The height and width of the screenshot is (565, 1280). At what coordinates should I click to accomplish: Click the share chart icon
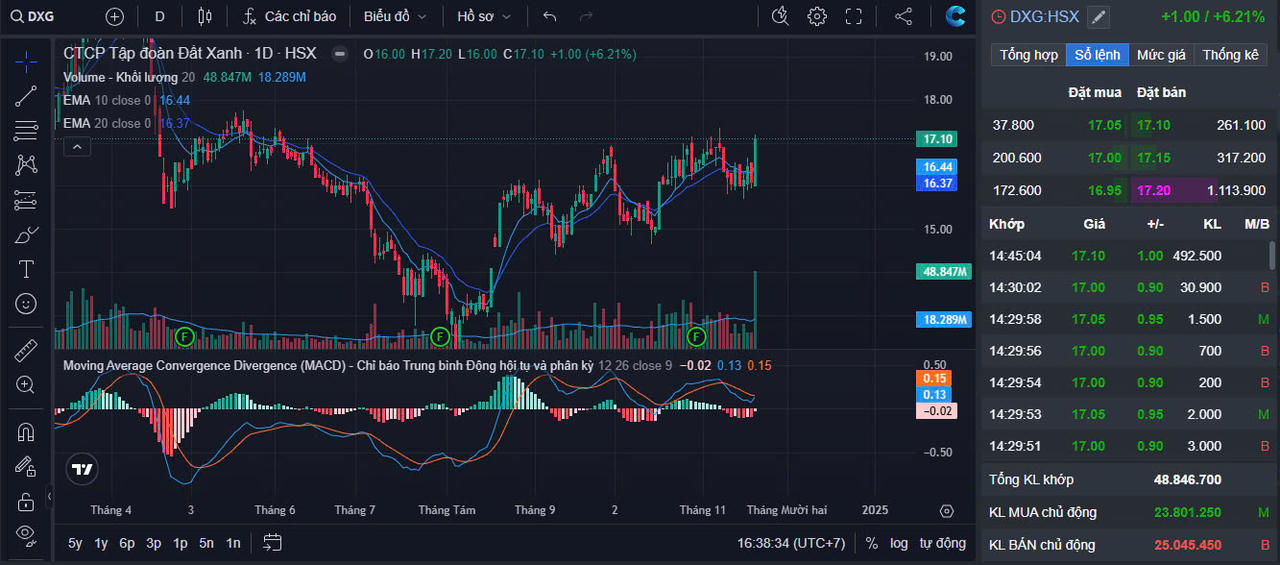point(903,17)
